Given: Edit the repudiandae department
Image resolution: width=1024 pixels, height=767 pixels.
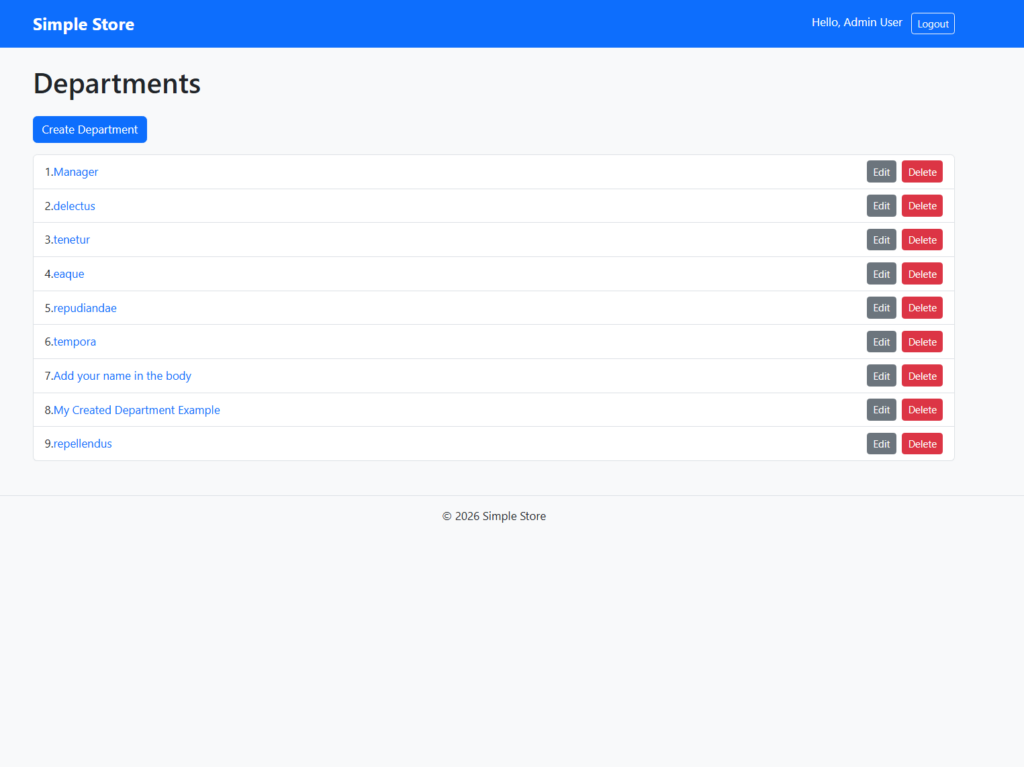Looking at the screenshot, I should (881, 308).
